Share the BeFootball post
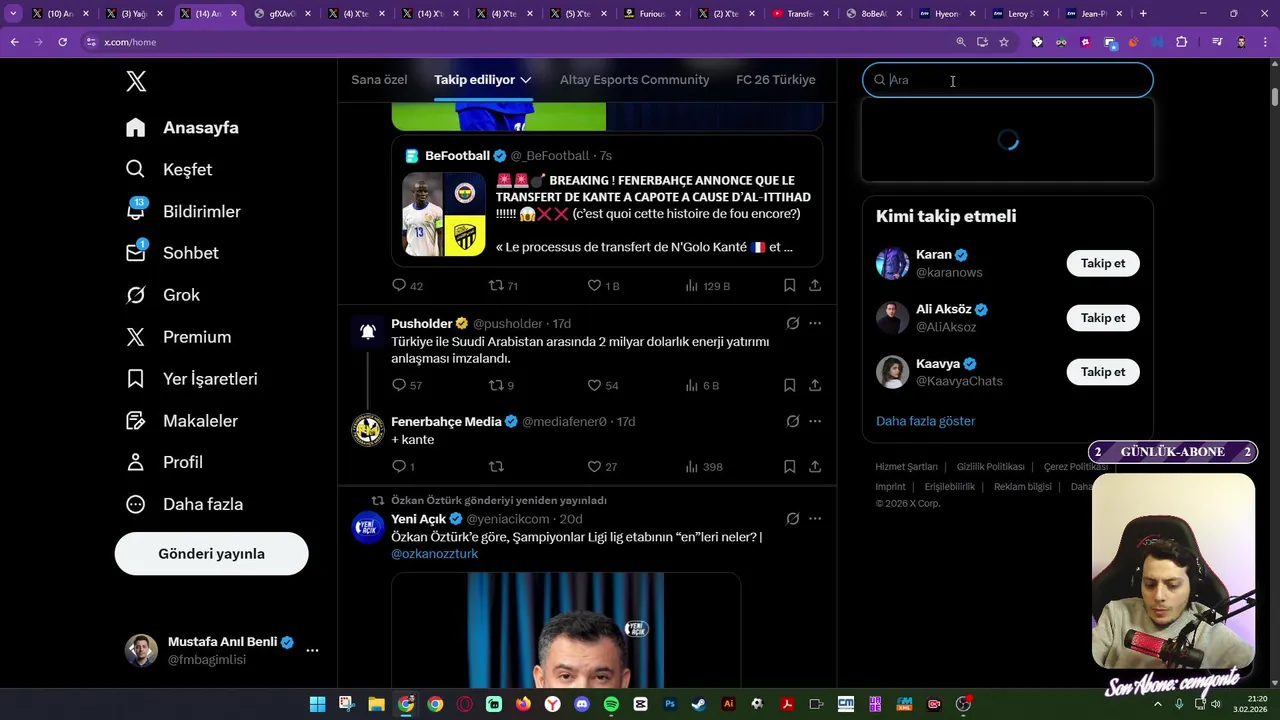 [815, 286]
